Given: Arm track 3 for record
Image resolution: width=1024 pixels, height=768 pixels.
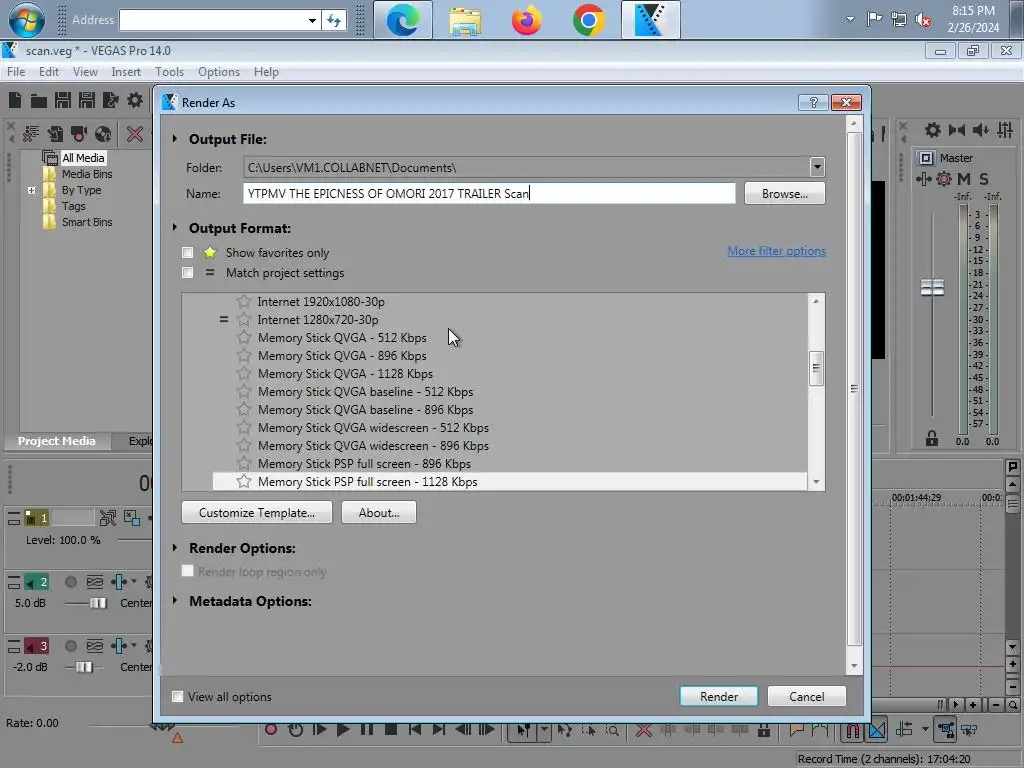Looking at the screenshot, I should (71, 646).
